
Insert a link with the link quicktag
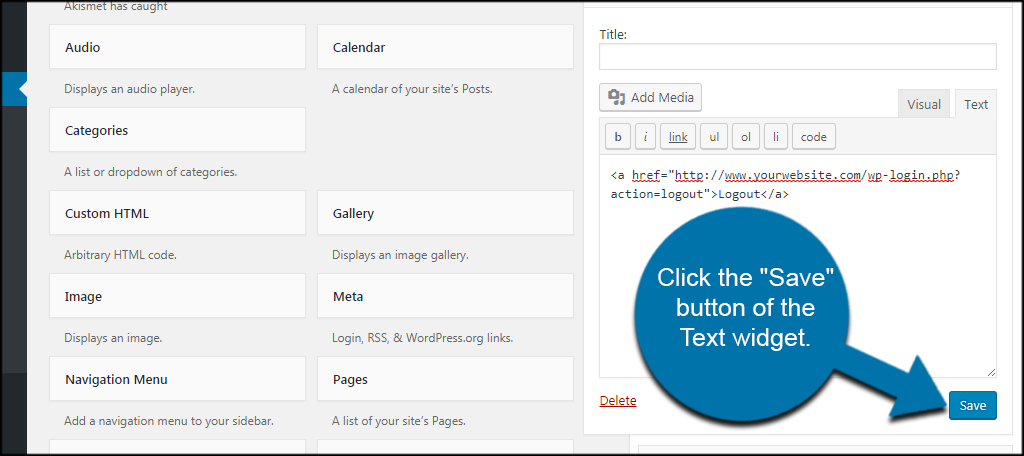click(x=678, y=137)
